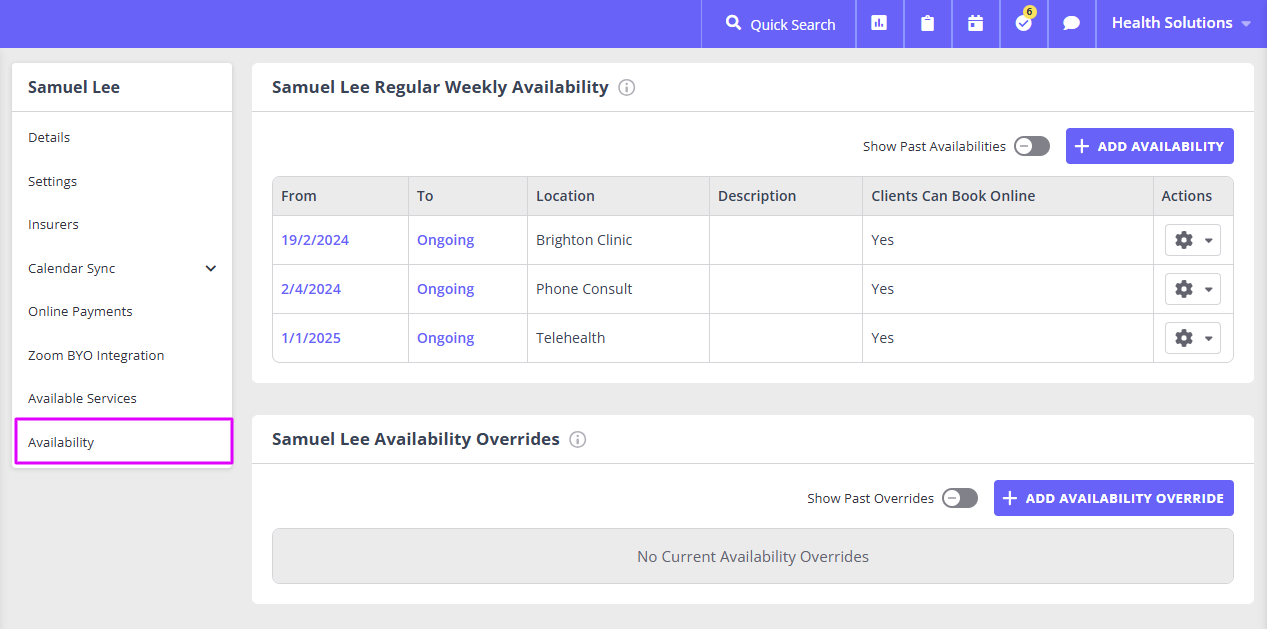The height and width of the screenshot is (629, 1267).
Task: Open the messages chat bubble icon
Action: point(1071,23)
